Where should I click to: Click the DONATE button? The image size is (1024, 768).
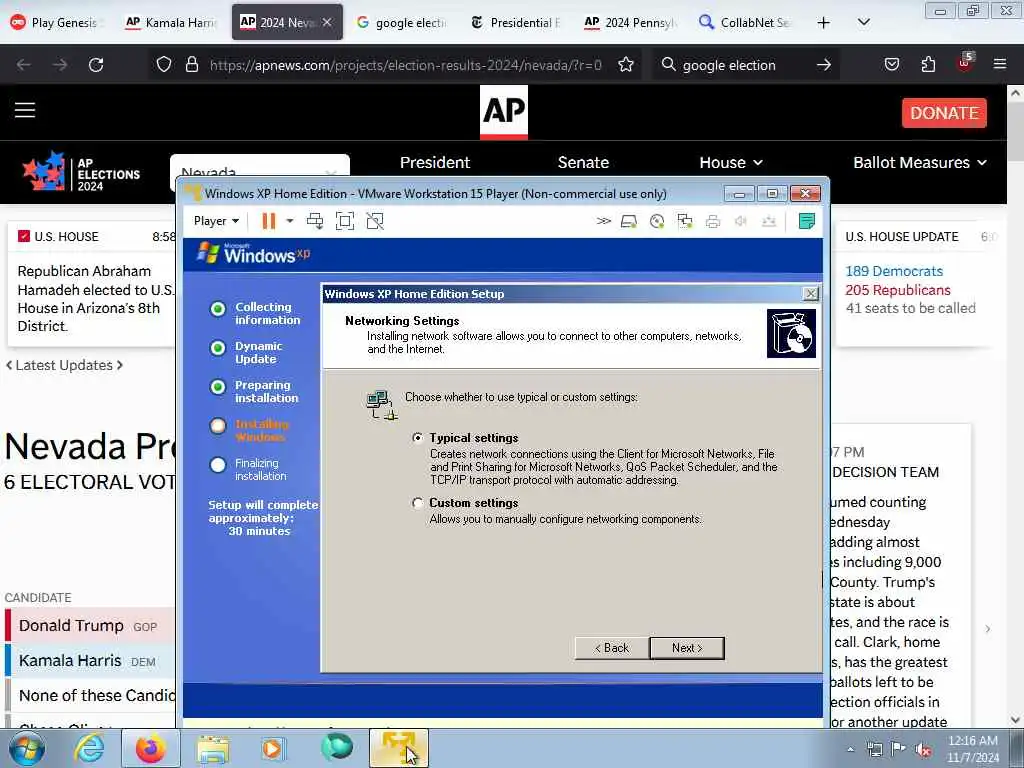[x=944, y=113]
